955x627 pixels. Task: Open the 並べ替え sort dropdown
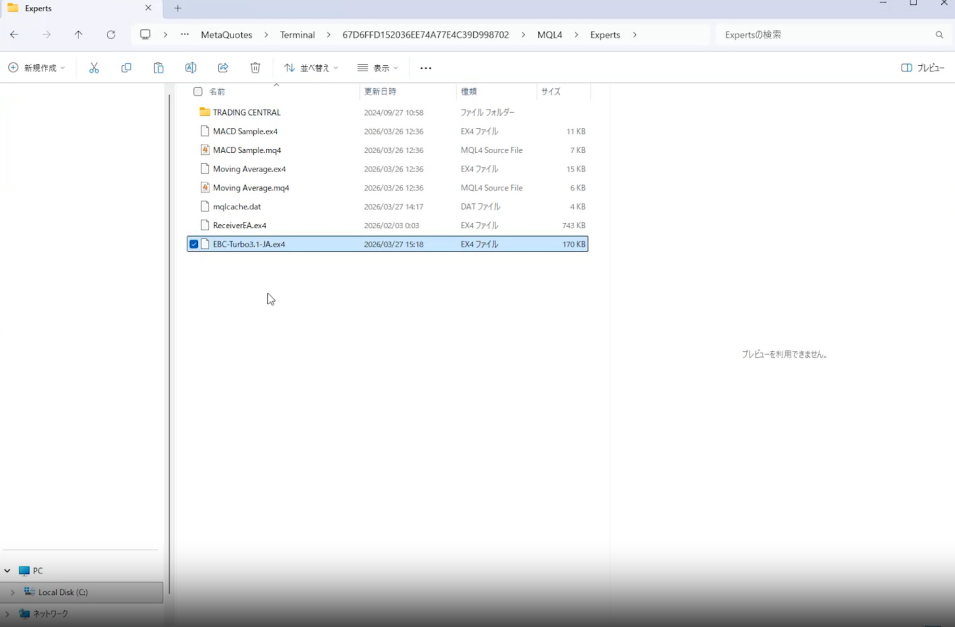coord(311,68)
